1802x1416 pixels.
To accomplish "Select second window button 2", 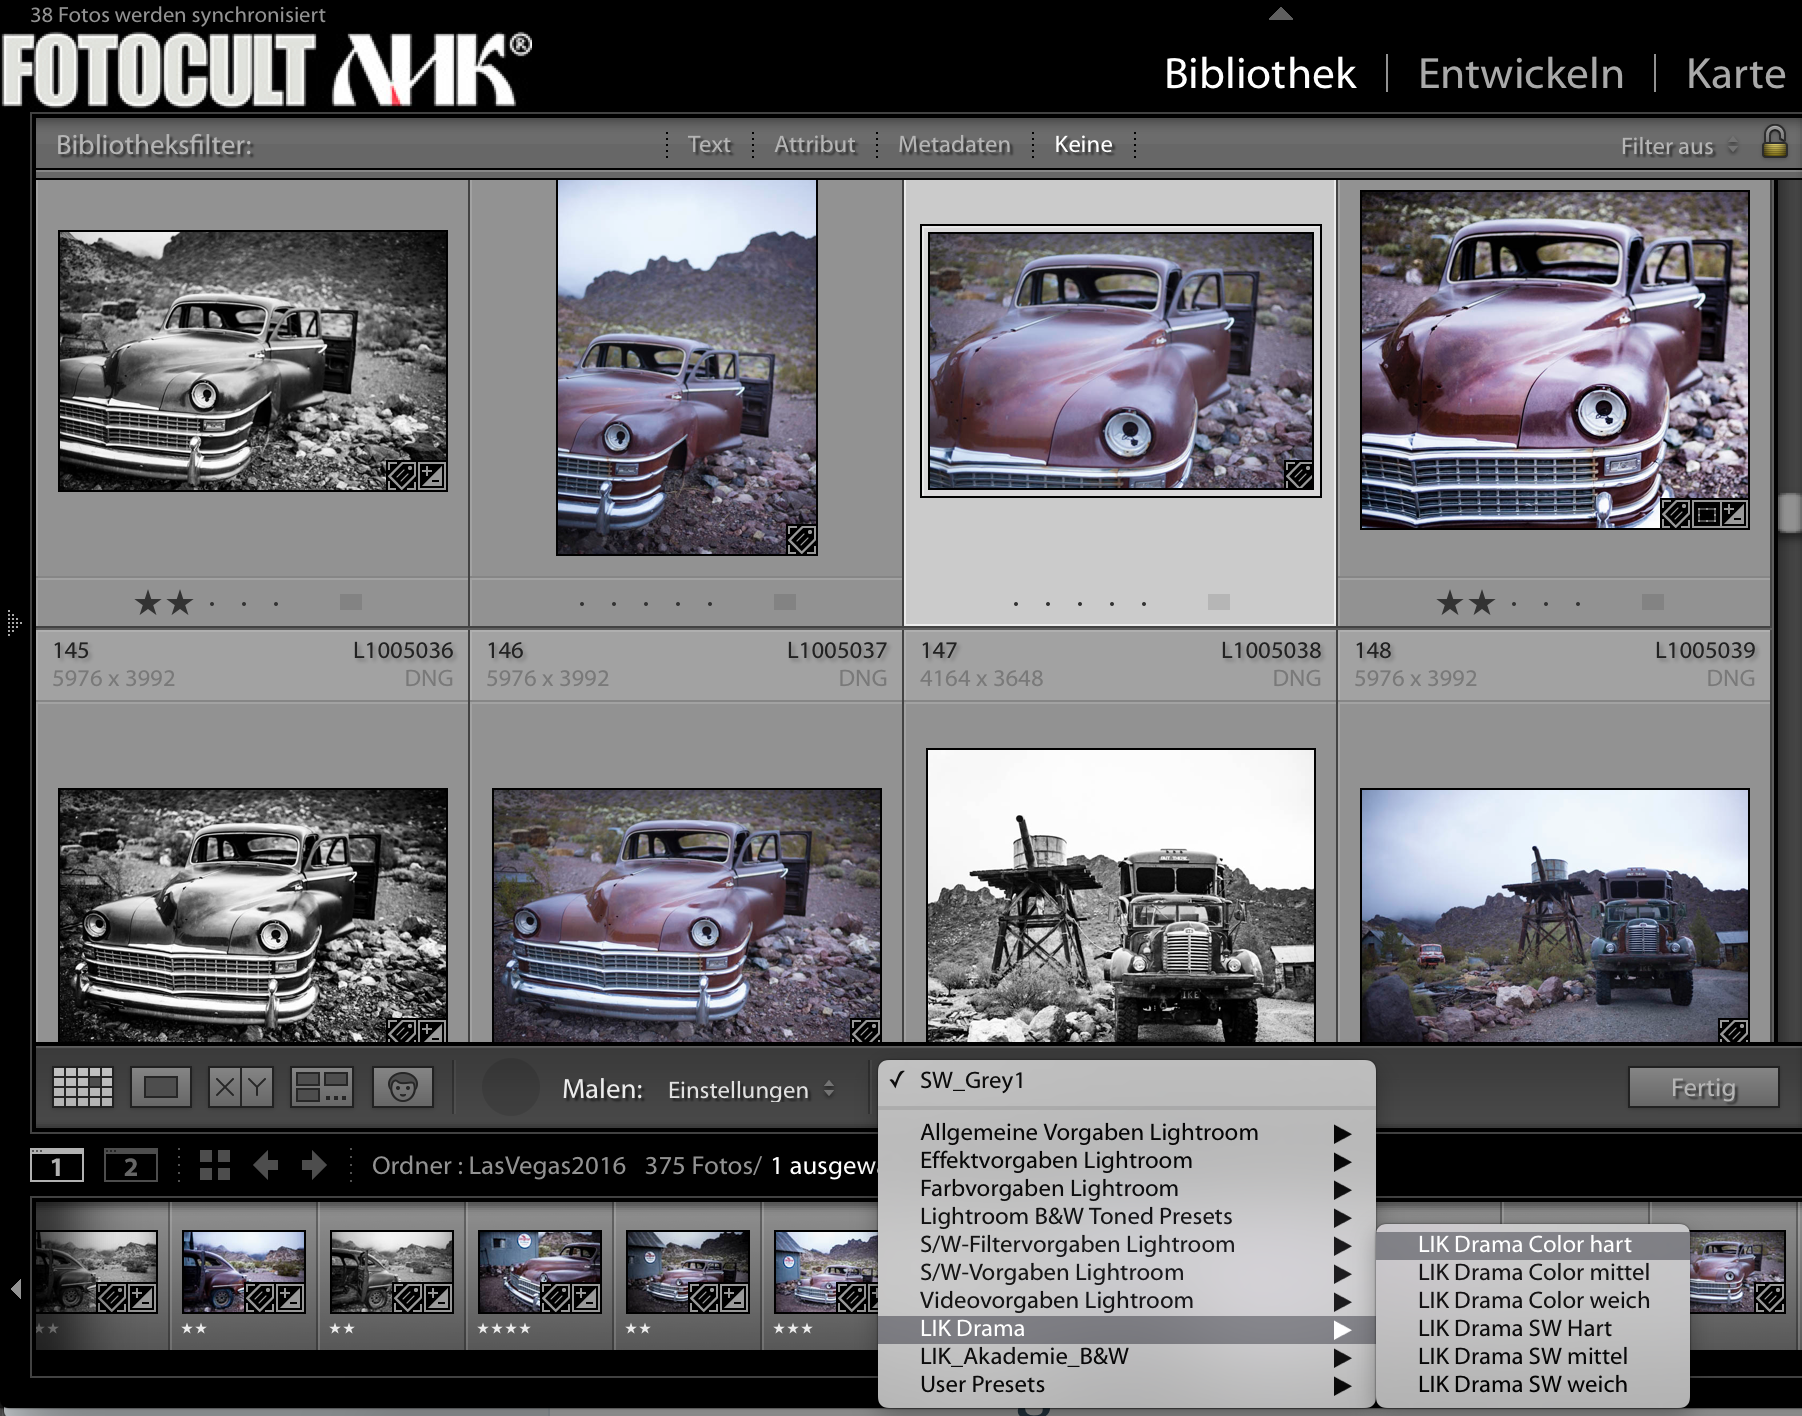I will [x=130, y=1166].
